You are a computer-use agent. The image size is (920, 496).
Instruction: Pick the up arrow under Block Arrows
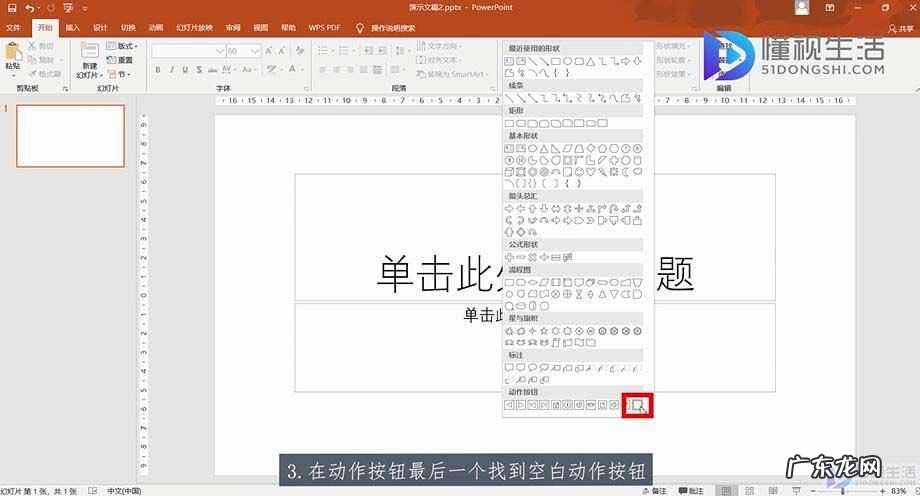(x=532, y=208)
